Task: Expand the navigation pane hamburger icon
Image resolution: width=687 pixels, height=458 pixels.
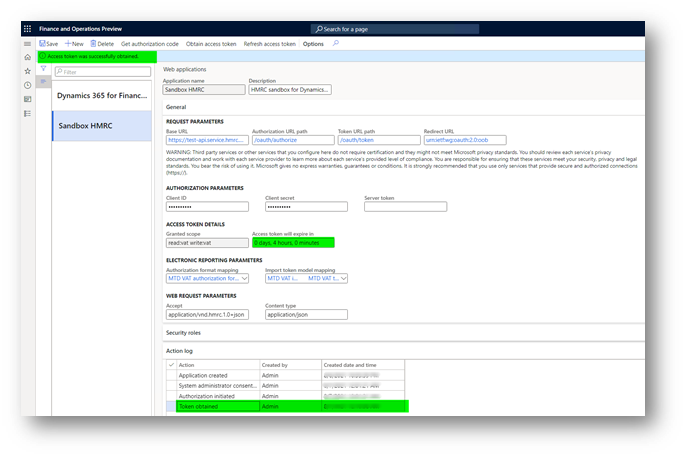Action: click(x=27, y=44)
